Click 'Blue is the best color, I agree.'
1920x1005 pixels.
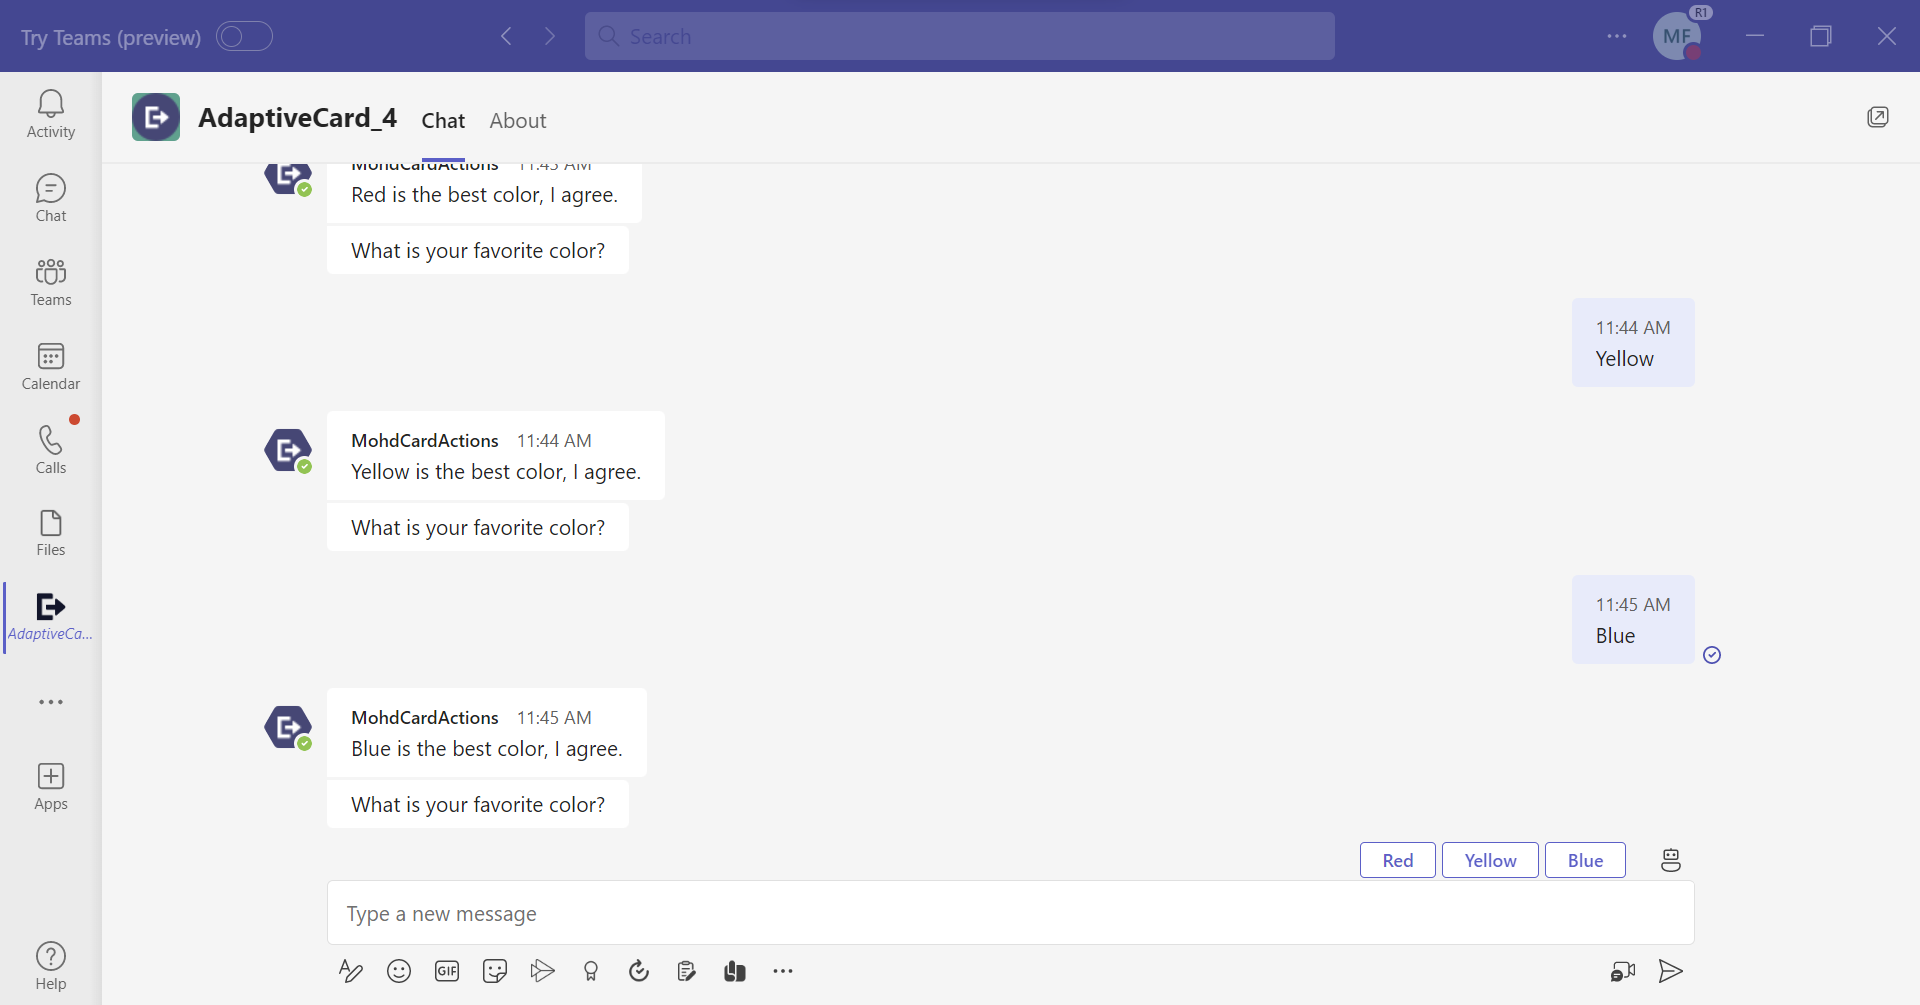click(487, 749)
